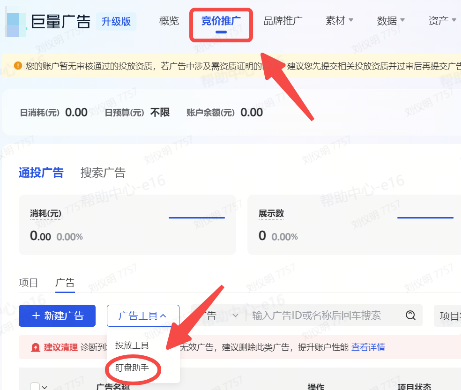The height and width of the screenshot is (390, 461).
Task: Click the 建议清理 label
Action: [61, 347]
